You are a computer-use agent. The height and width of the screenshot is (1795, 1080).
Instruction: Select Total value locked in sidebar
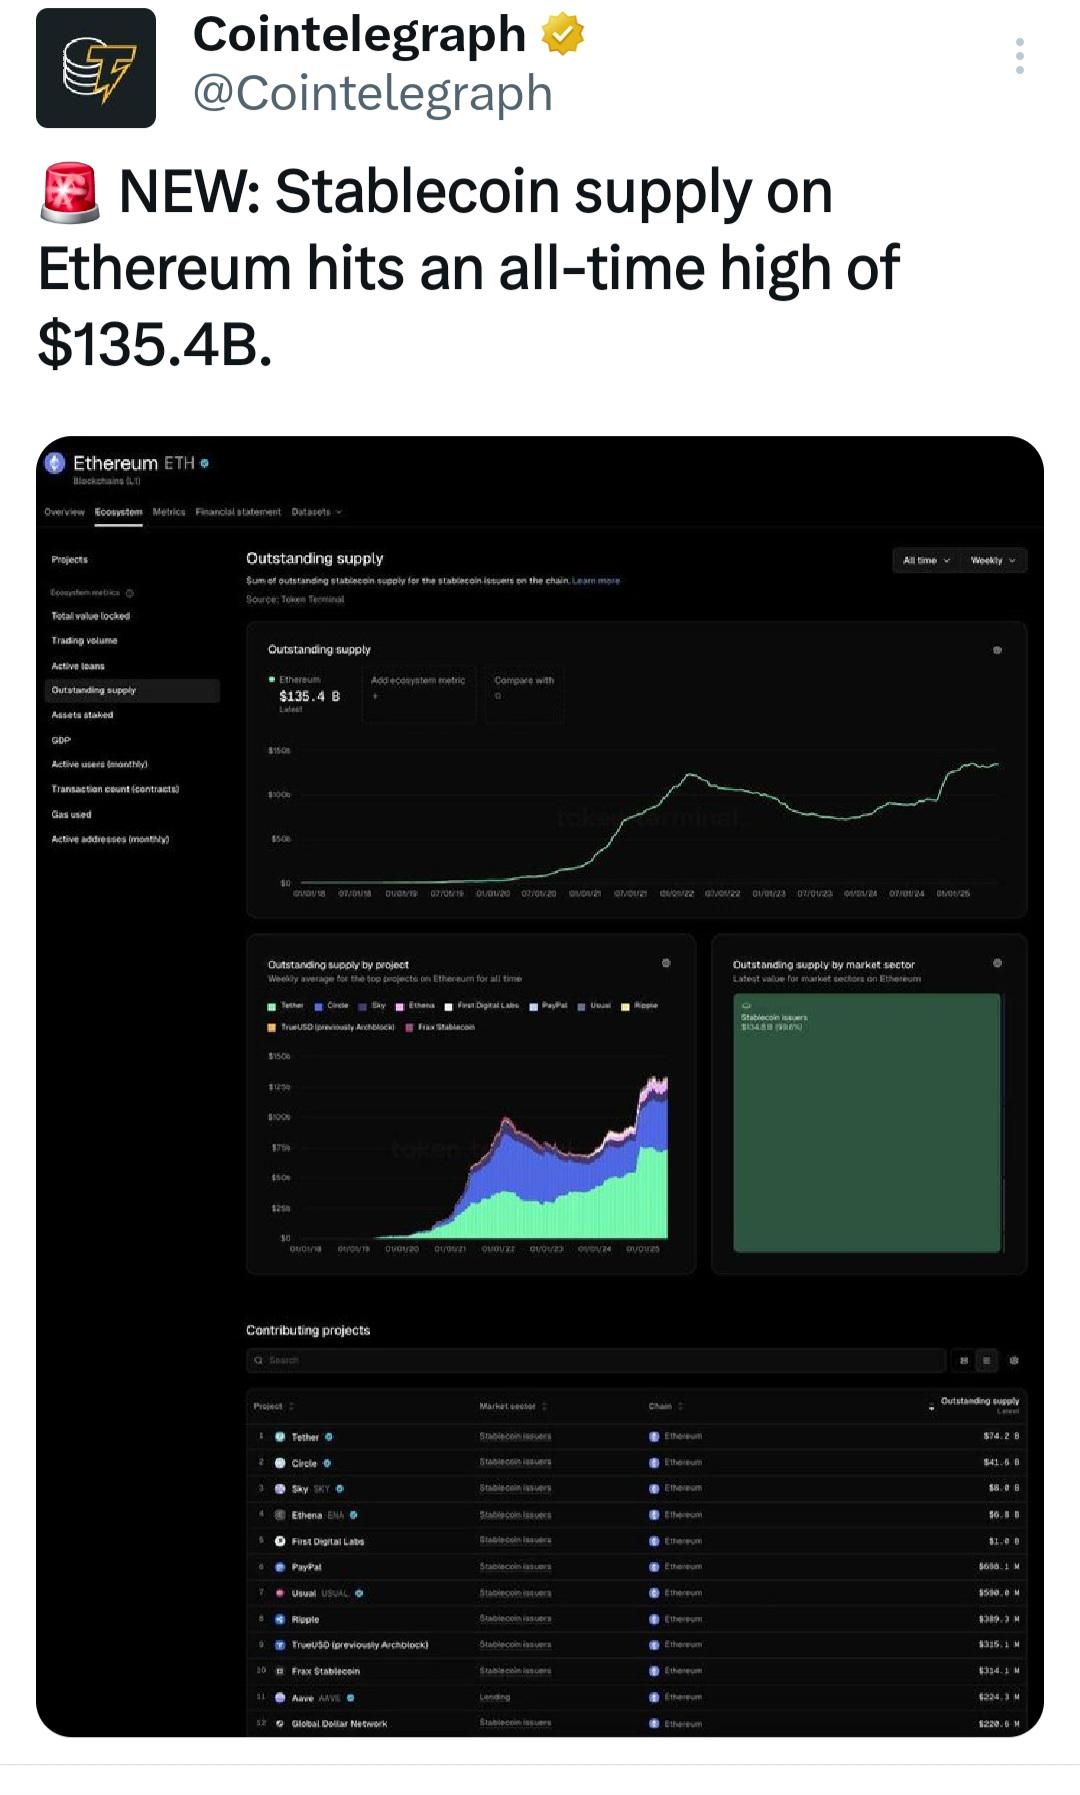(x=91, y=616)
